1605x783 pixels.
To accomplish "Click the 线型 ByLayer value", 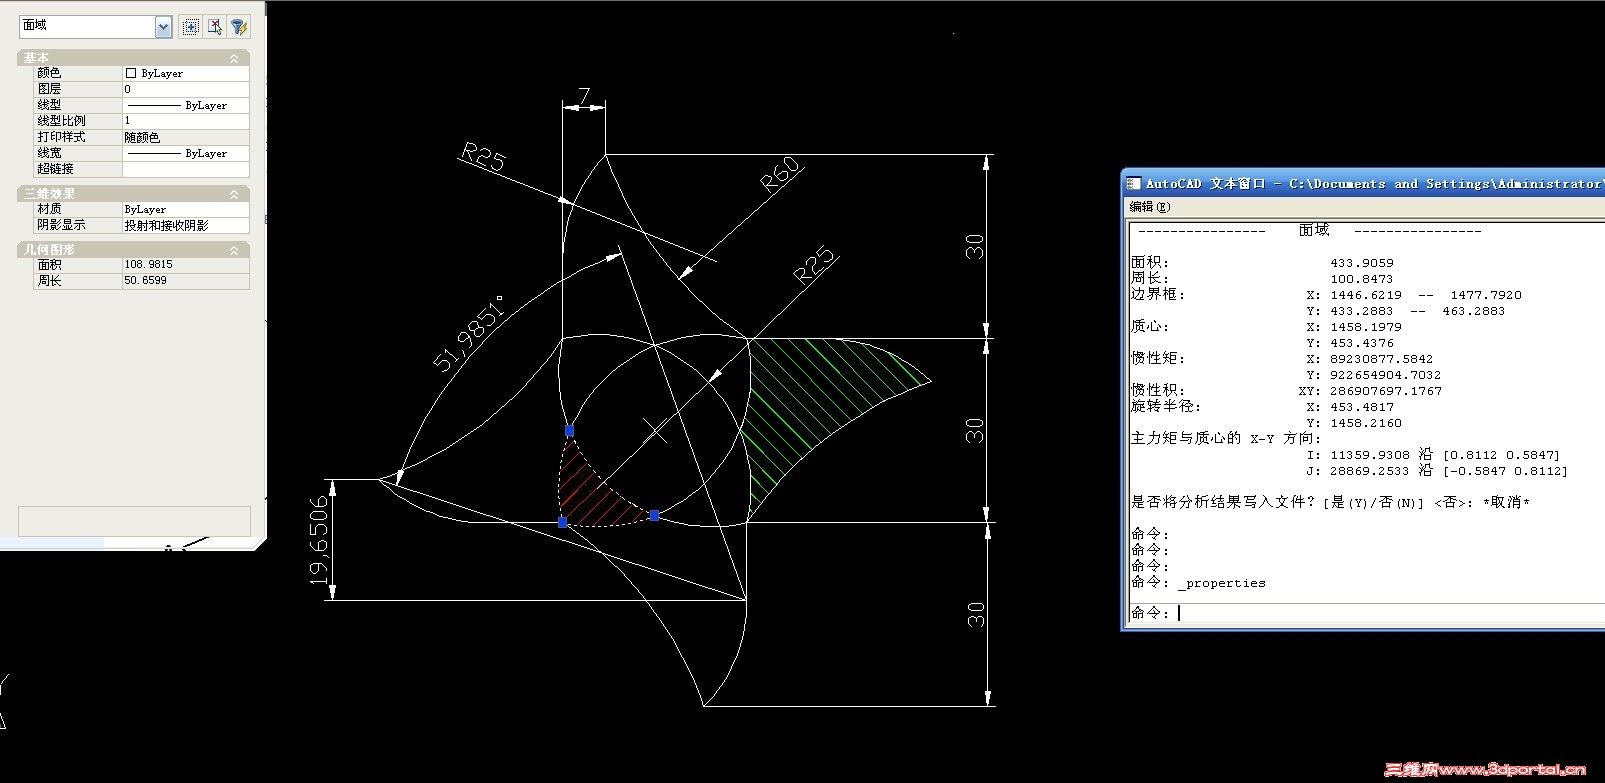I will 185,105.
